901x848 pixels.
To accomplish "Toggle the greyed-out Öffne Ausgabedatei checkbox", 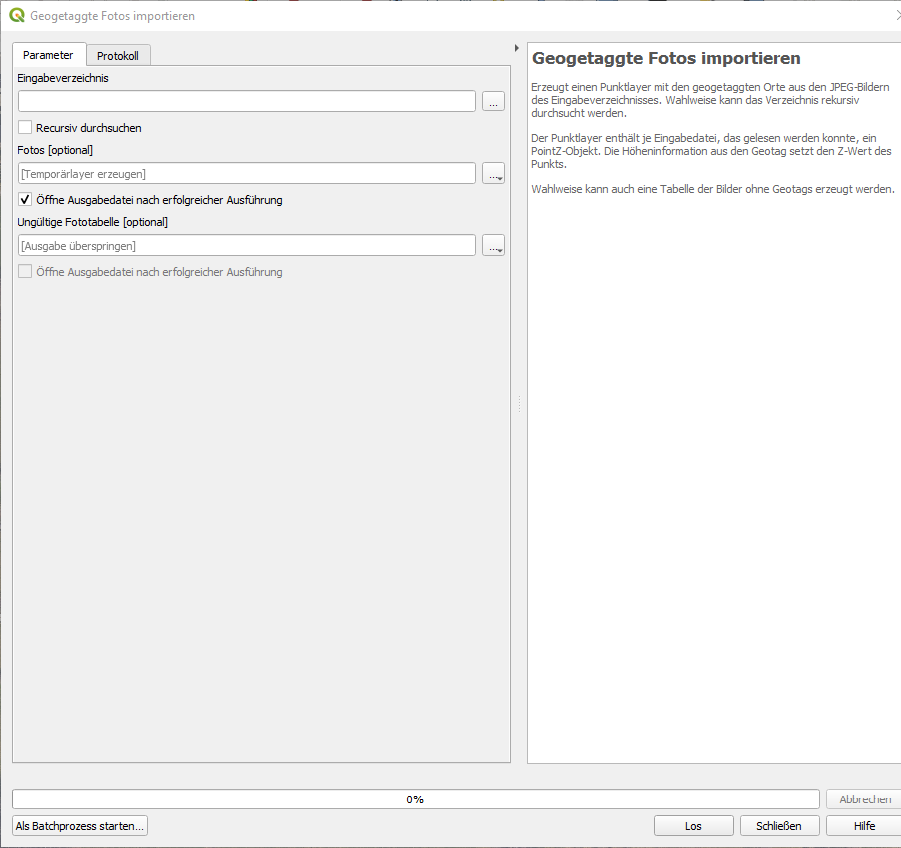I will pyautogui.click(x=26, y=272).
